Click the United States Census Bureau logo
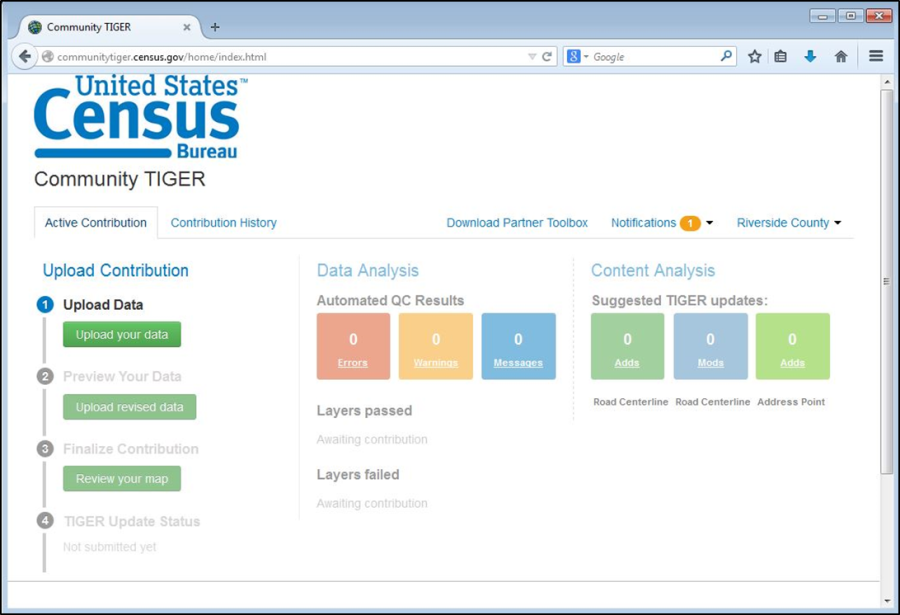 141,117
